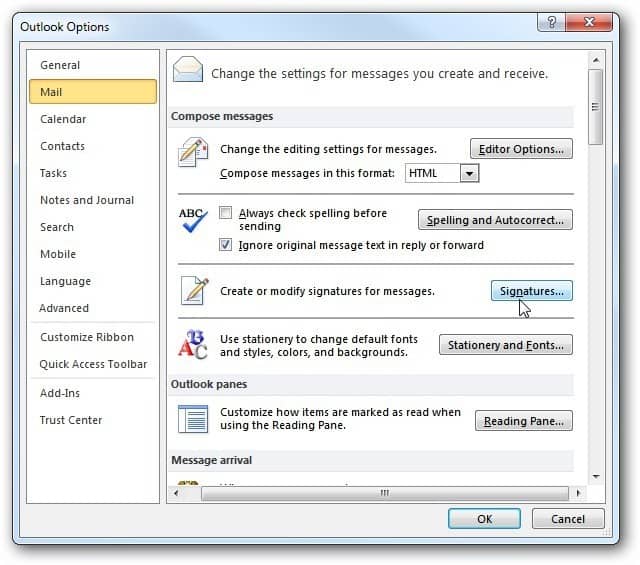Click the Cancel button
The width and height of the screenshot is (640, 565).
[x=568, y=519]
